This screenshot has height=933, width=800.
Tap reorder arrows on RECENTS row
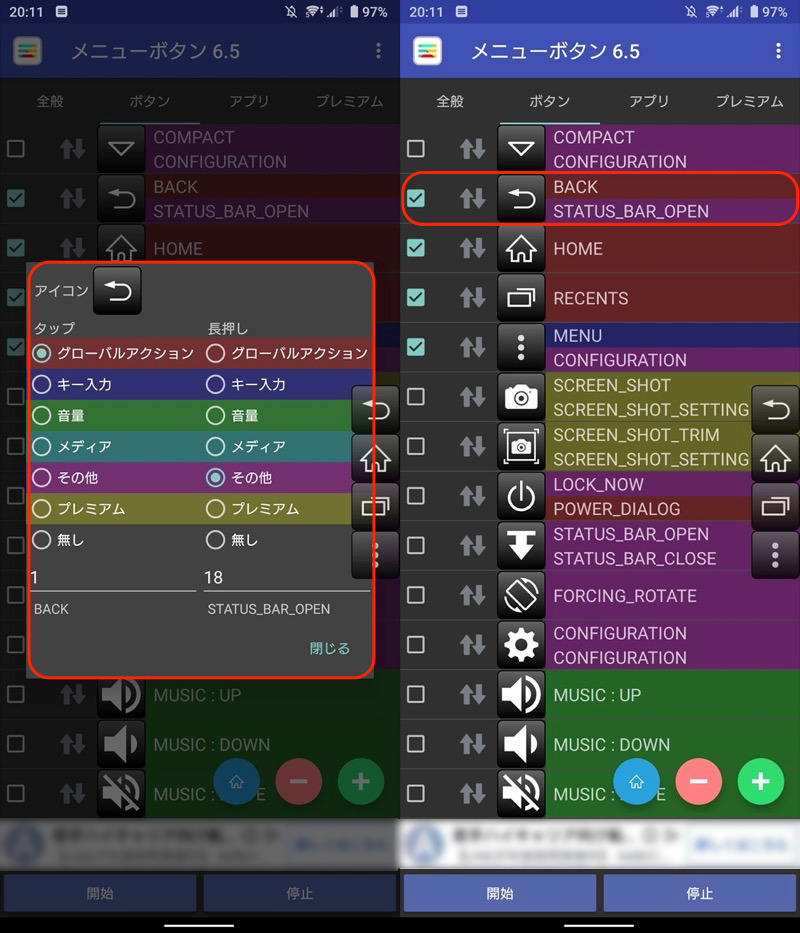pyautogui.click(x=472, y=298)
